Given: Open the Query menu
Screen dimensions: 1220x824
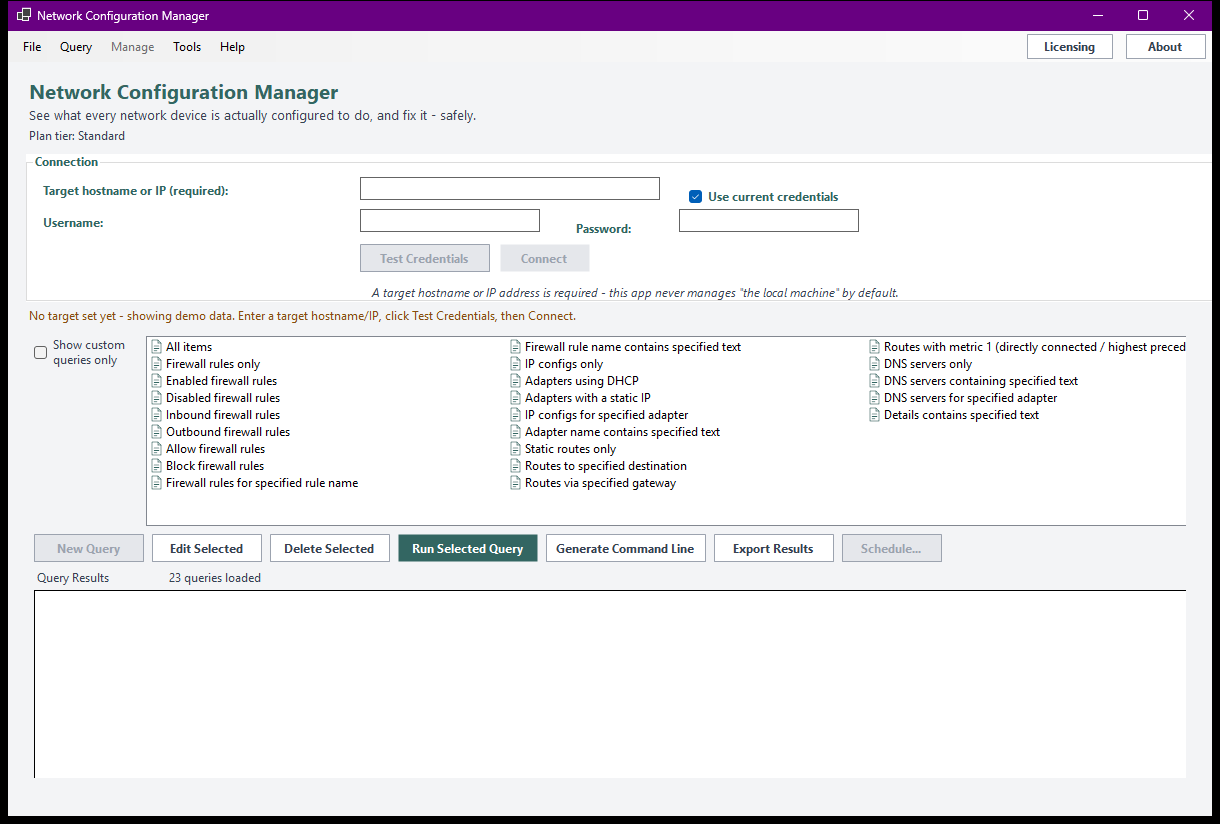Looking at the screenshot, I should pyautogui.click(x=76, y=47).
